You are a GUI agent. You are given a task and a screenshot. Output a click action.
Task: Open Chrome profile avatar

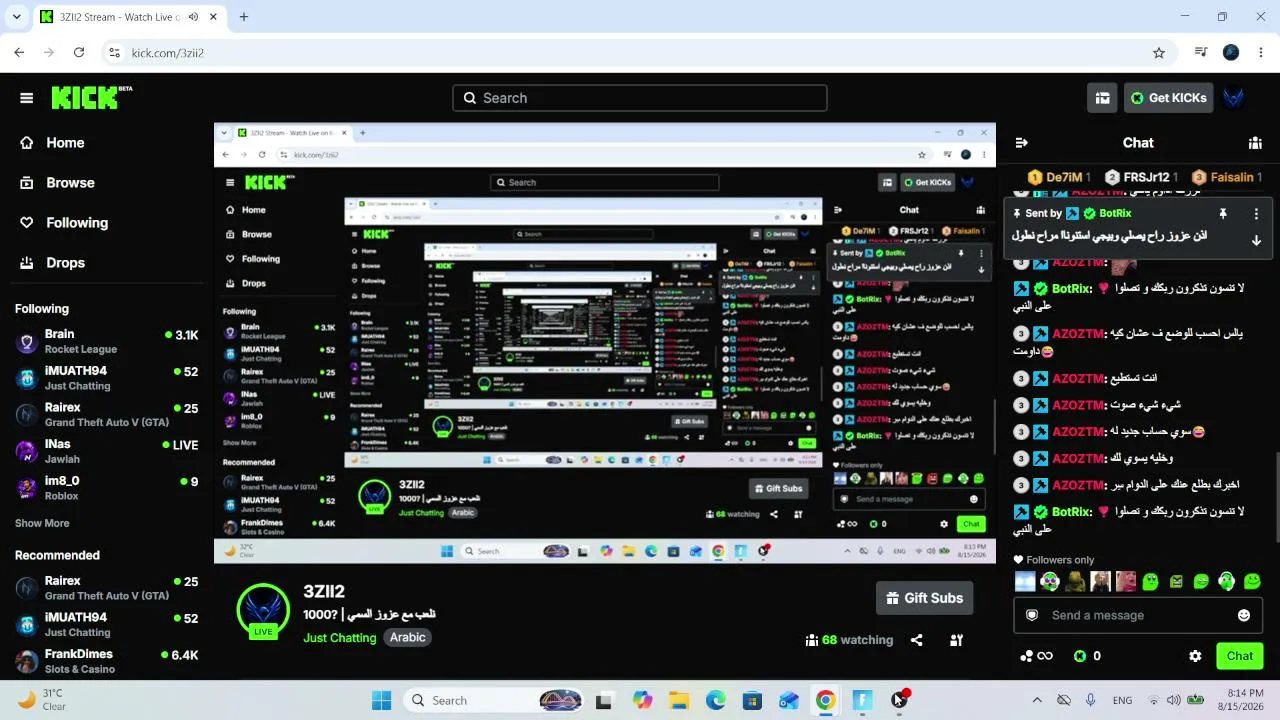pyautogui.click(x=1231, y=53)
